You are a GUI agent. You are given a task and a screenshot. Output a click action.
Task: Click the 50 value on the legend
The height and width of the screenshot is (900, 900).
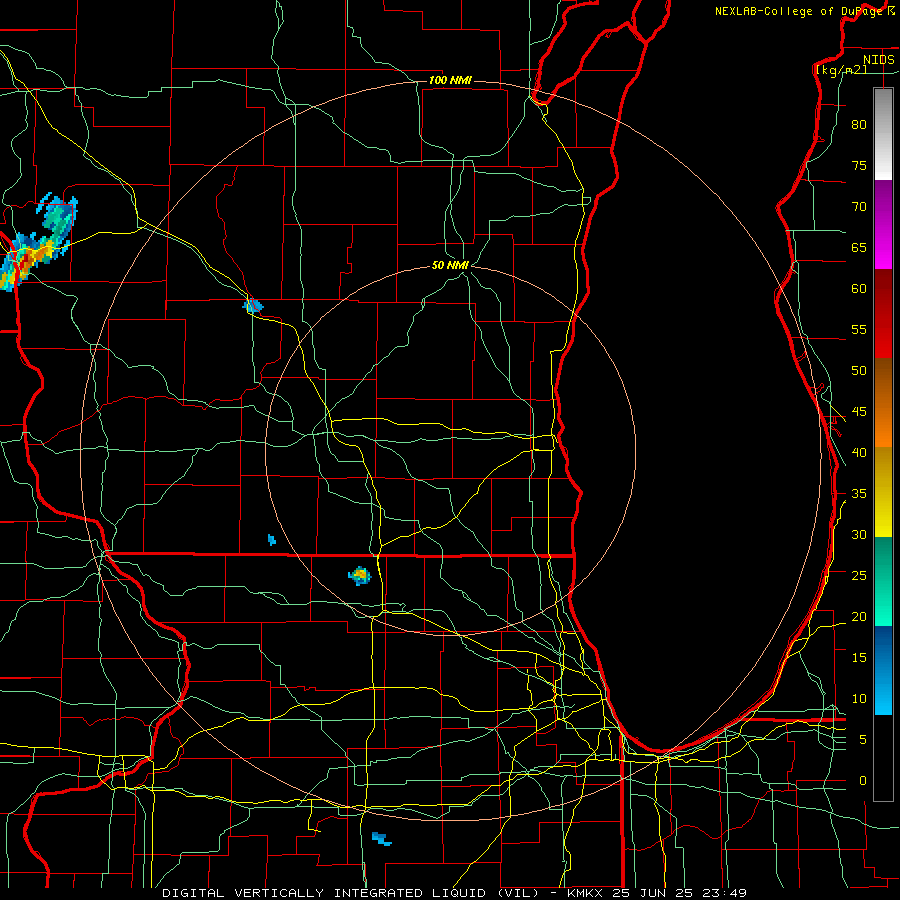859,371
